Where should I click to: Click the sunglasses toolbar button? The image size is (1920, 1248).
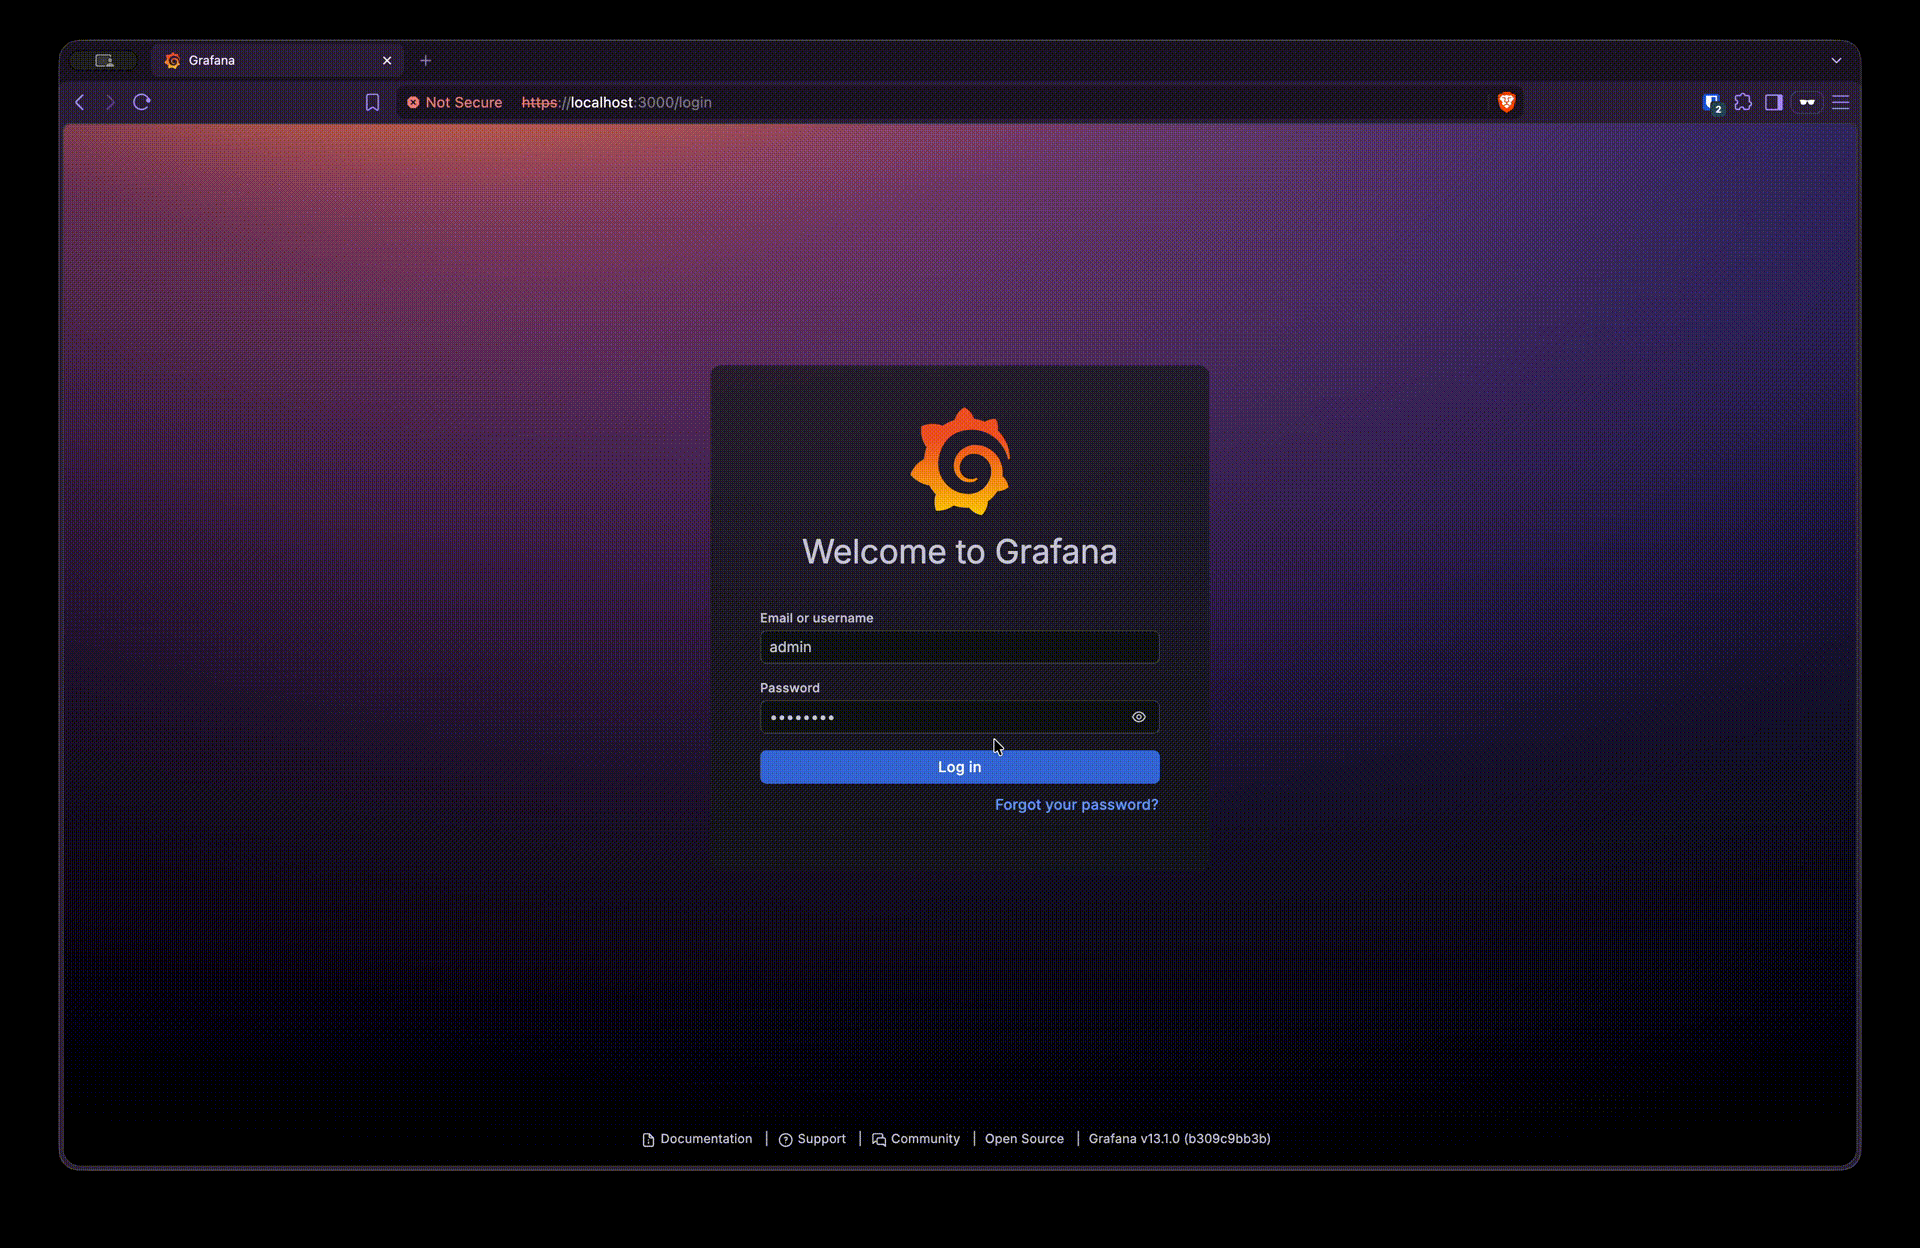(x=1807, y=102)
